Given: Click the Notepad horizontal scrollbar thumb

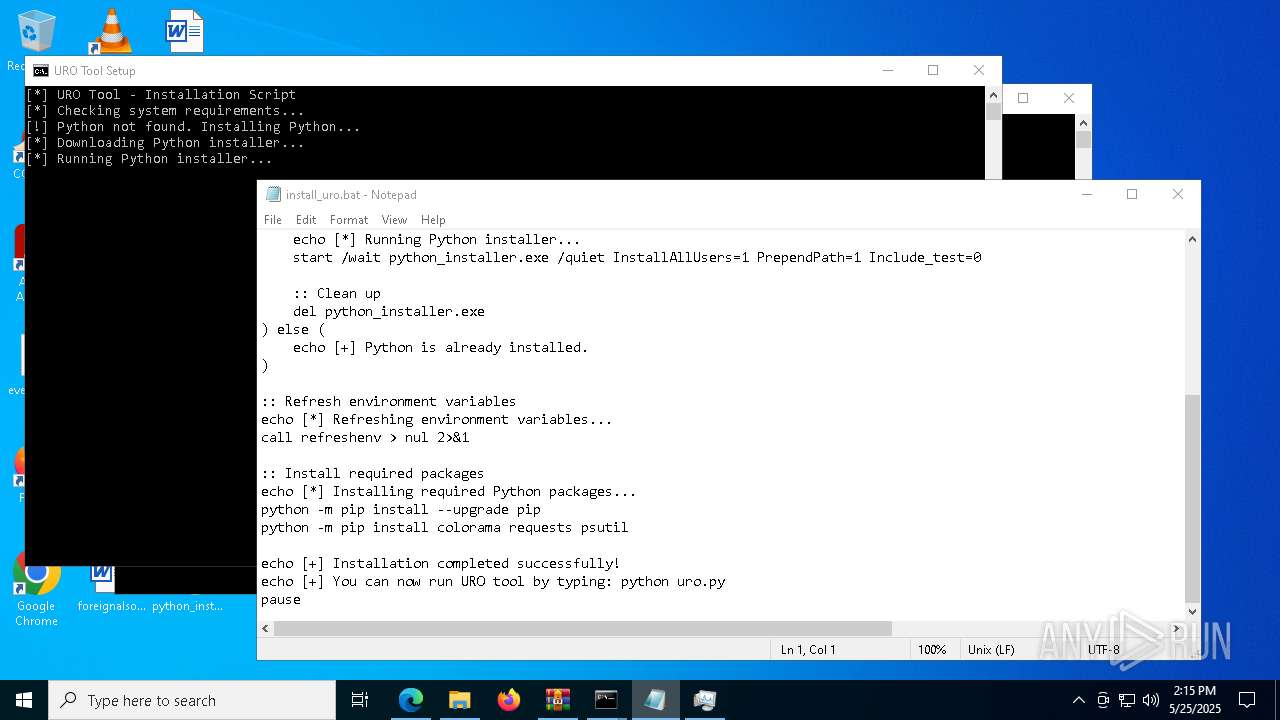Looking at the screenshot, I should [x=583, y=628].
